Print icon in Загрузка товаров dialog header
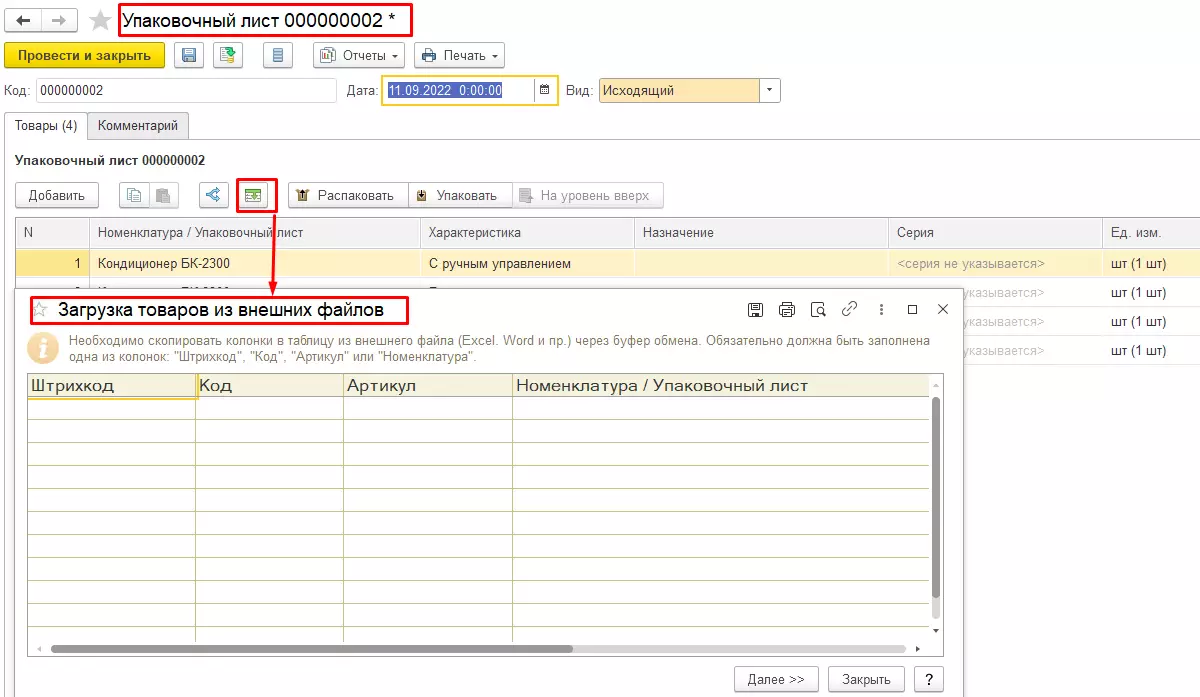This screenshot has height=697, width=1200. click(787, 309)
